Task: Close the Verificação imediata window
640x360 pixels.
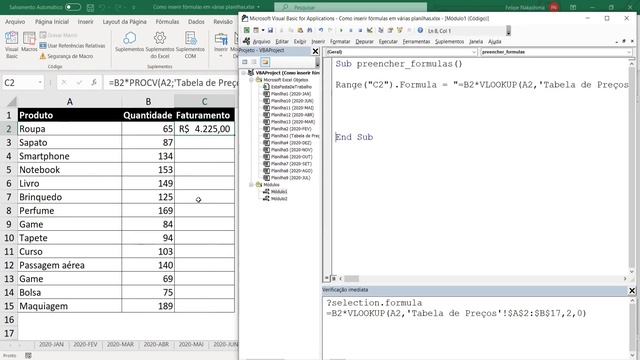Action: 632,290
